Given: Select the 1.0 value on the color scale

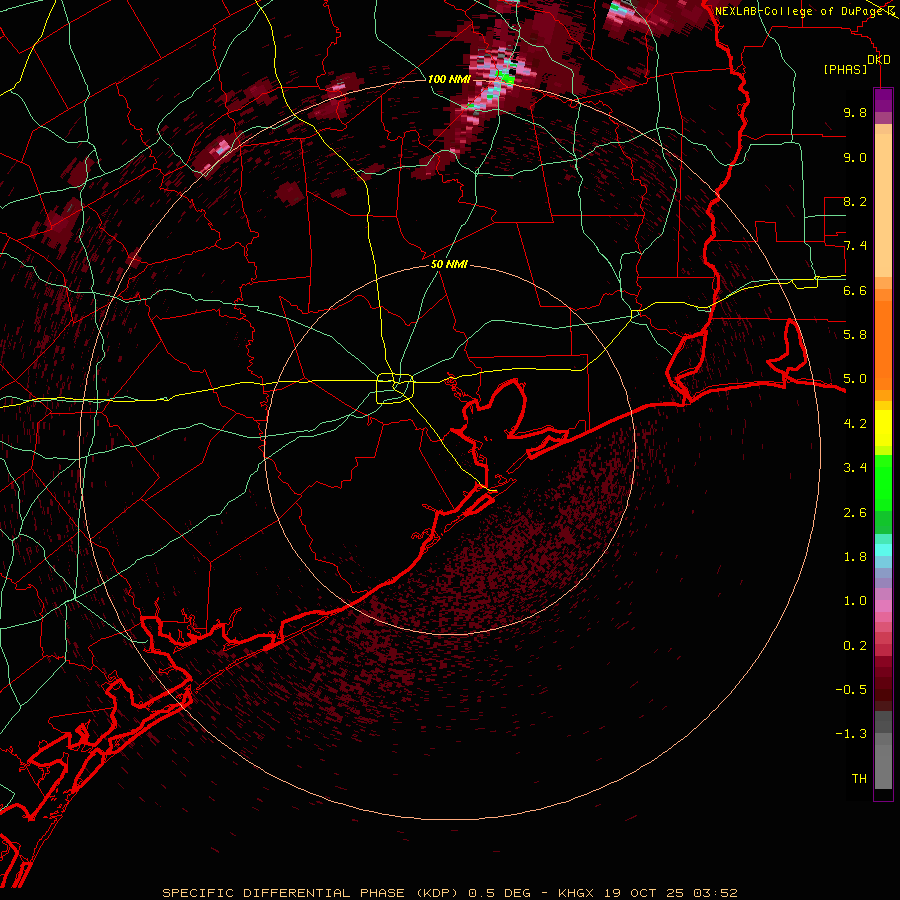Looking at the screenshot, I should click(x=855, y=601).
